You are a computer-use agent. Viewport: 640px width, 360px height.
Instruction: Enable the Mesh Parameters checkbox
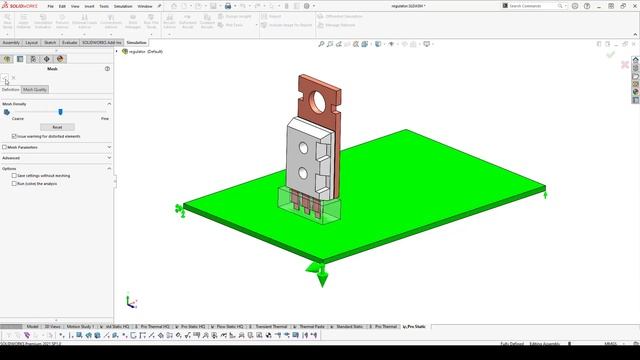click(x=4, y=147)
